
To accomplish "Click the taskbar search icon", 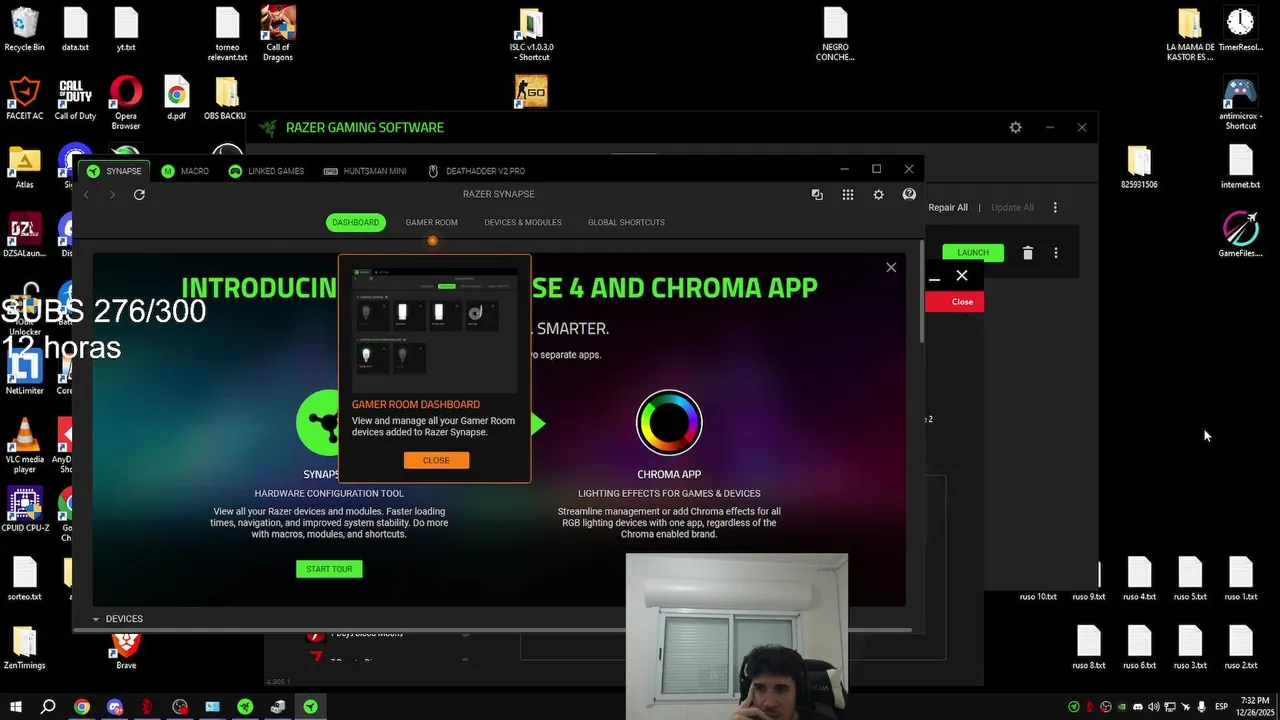I will coord(48,707).
